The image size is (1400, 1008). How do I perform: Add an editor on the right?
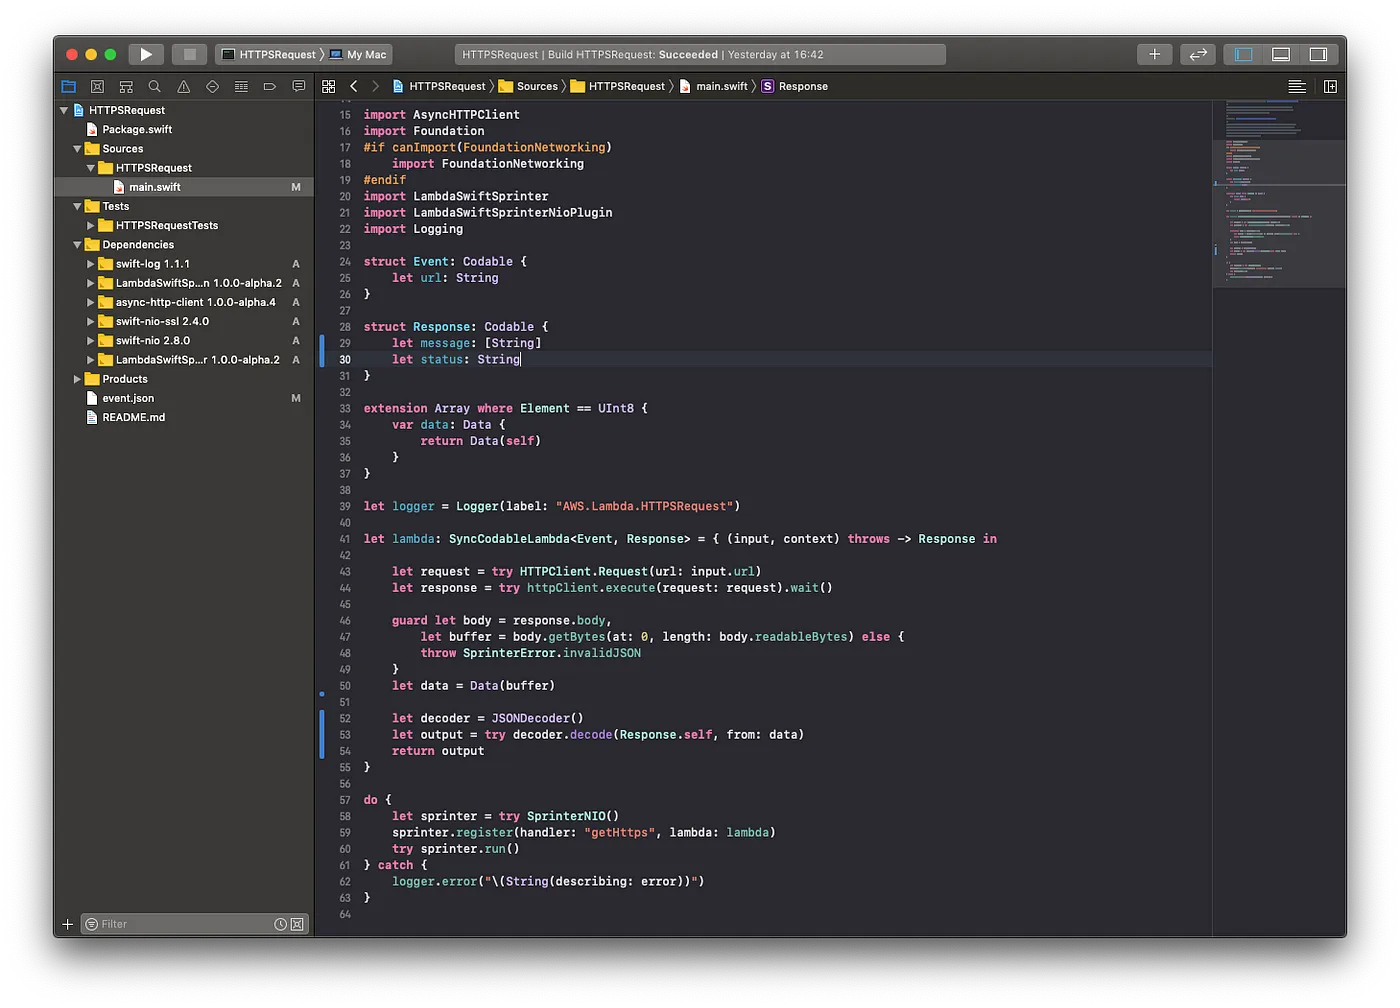[1330, 87]
